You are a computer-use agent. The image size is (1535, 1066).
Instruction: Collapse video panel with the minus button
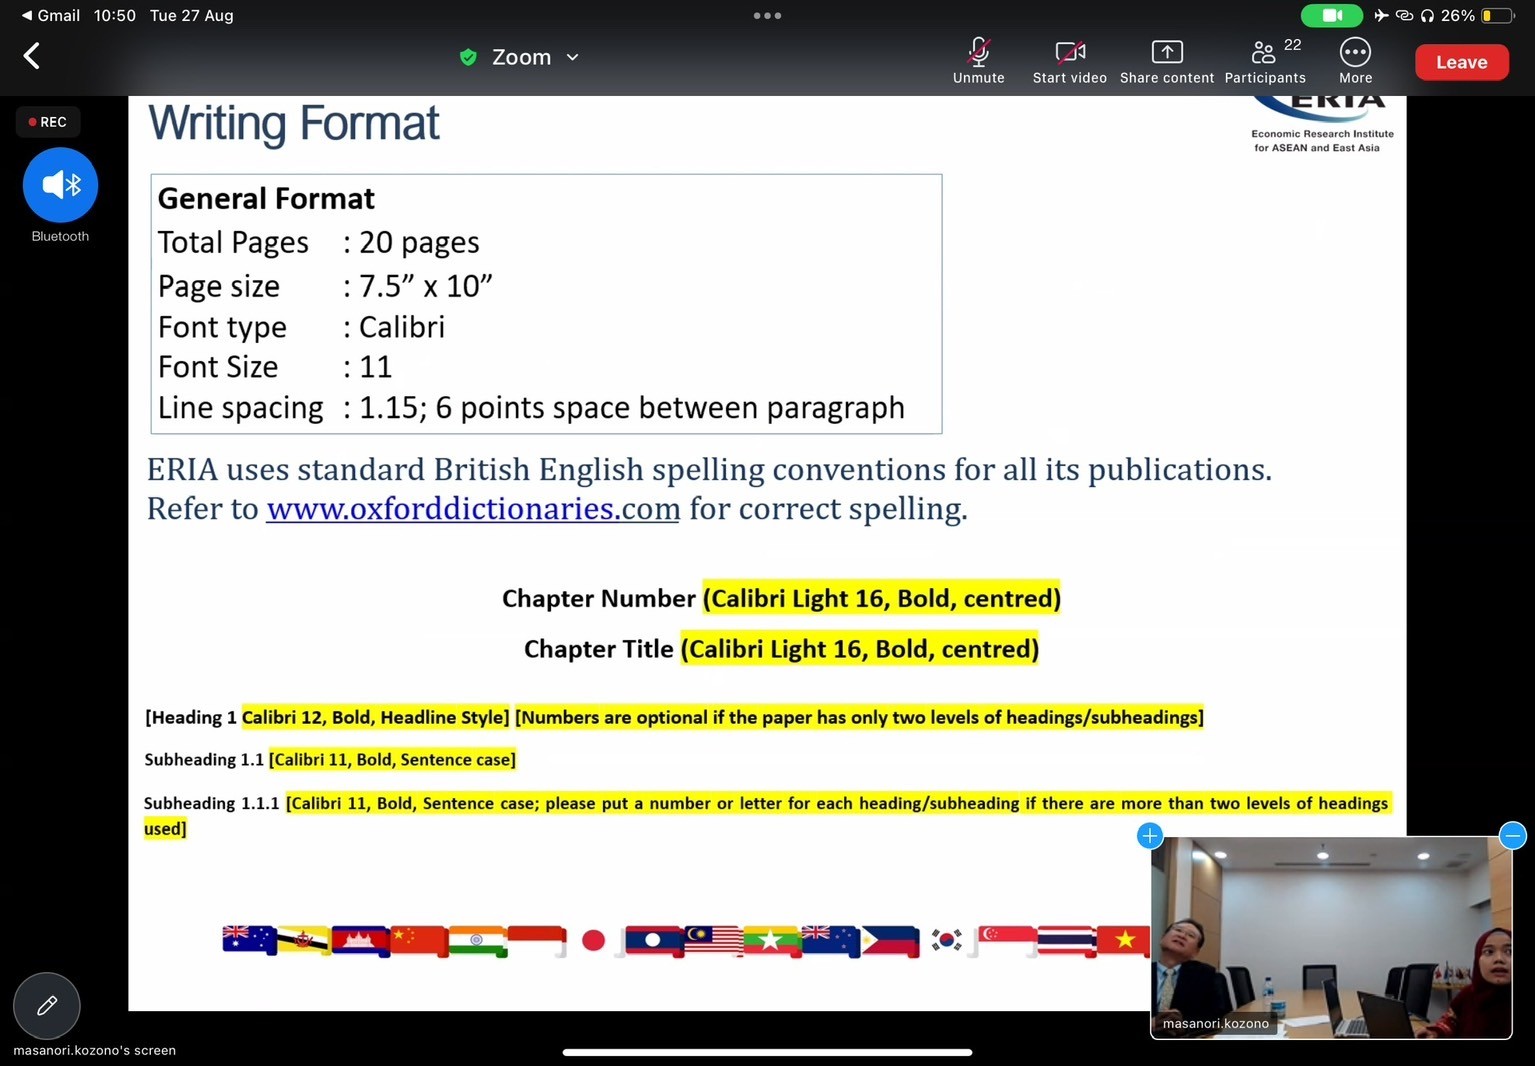point(1512,835)
